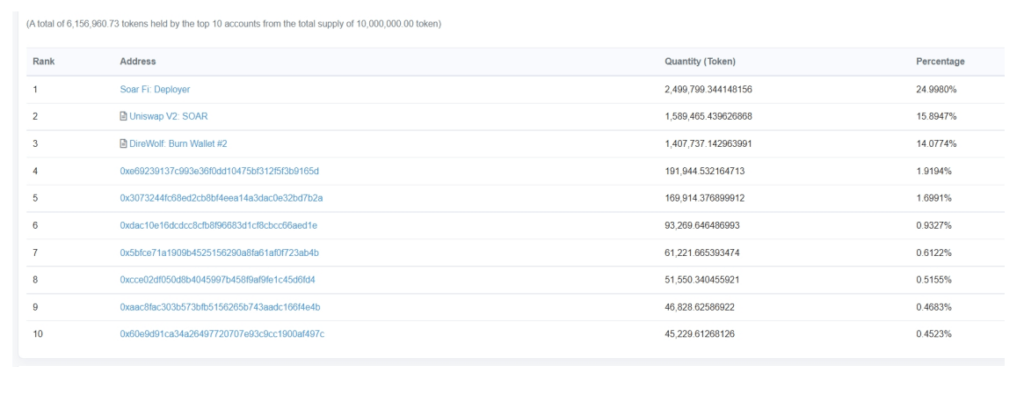1024x395 pixels.
Task: Click the Rank column header
Action: [44, 61]
